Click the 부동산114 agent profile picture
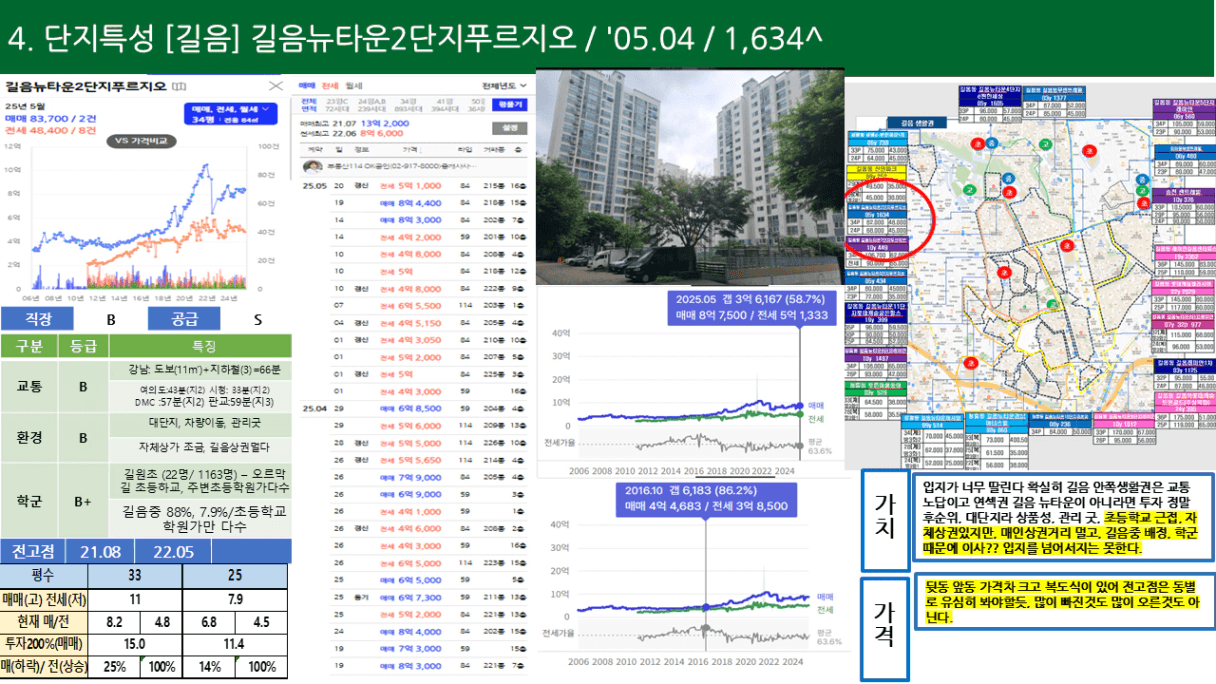 [x=312, y=166]
